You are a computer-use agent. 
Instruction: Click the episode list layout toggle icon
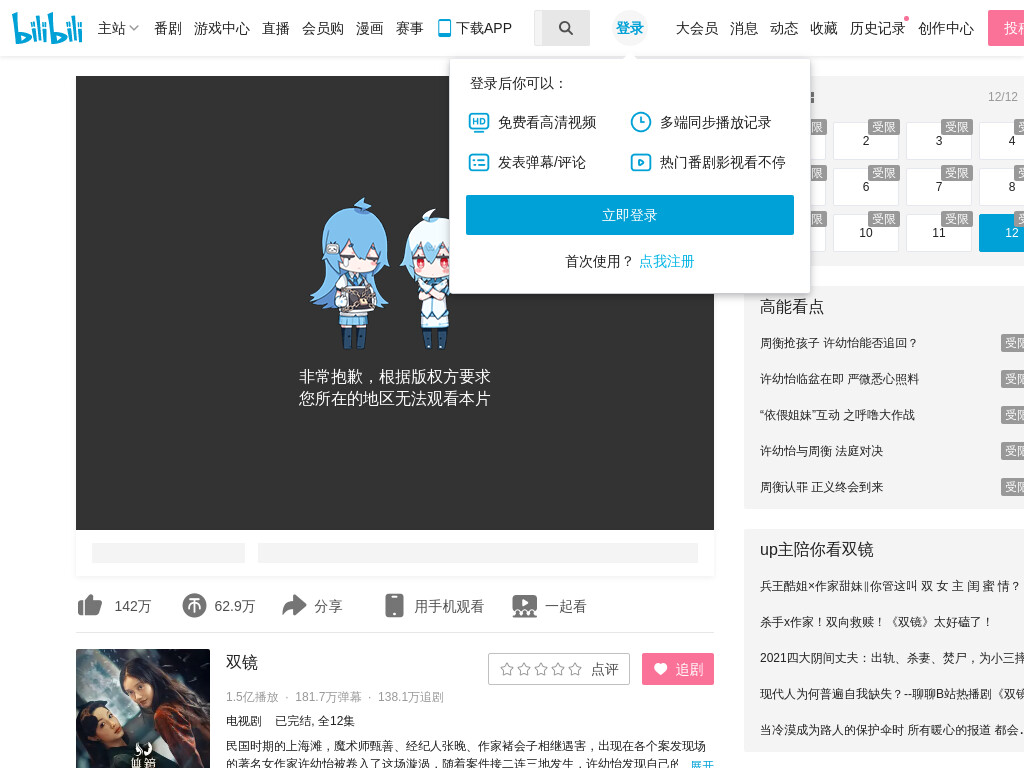point(812,97)
